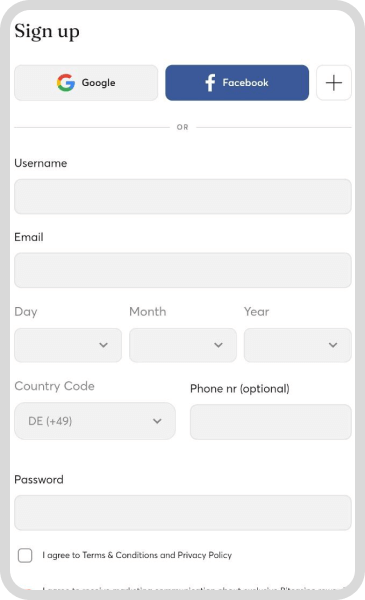365x600 pixels.
Task: Focus the Phone nr (optional) field
Action: coord(270,422)
